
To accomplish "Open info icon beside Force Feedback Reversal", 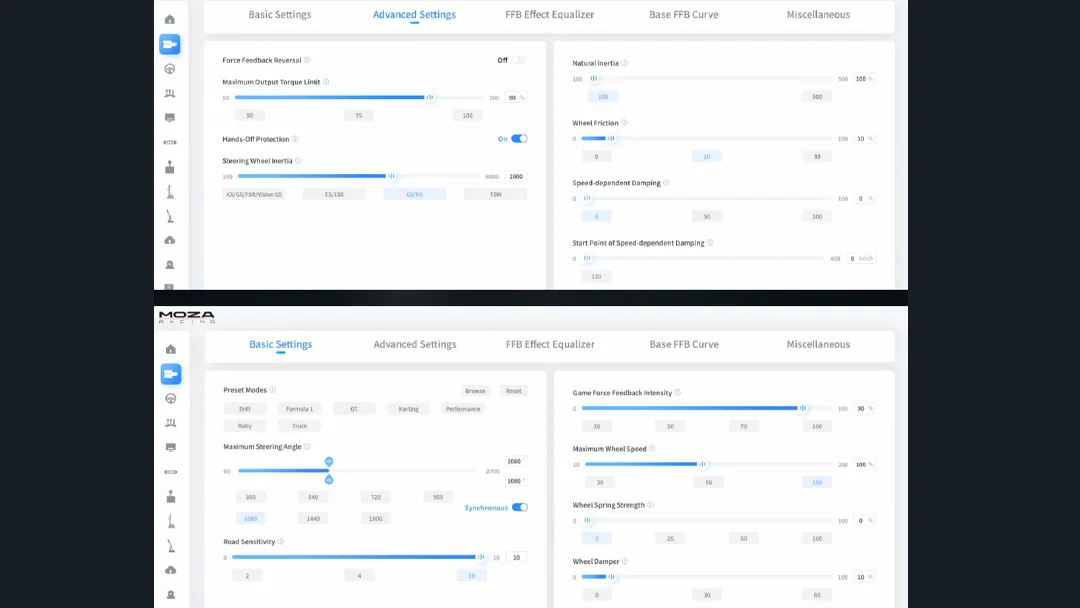I will 307,60.
